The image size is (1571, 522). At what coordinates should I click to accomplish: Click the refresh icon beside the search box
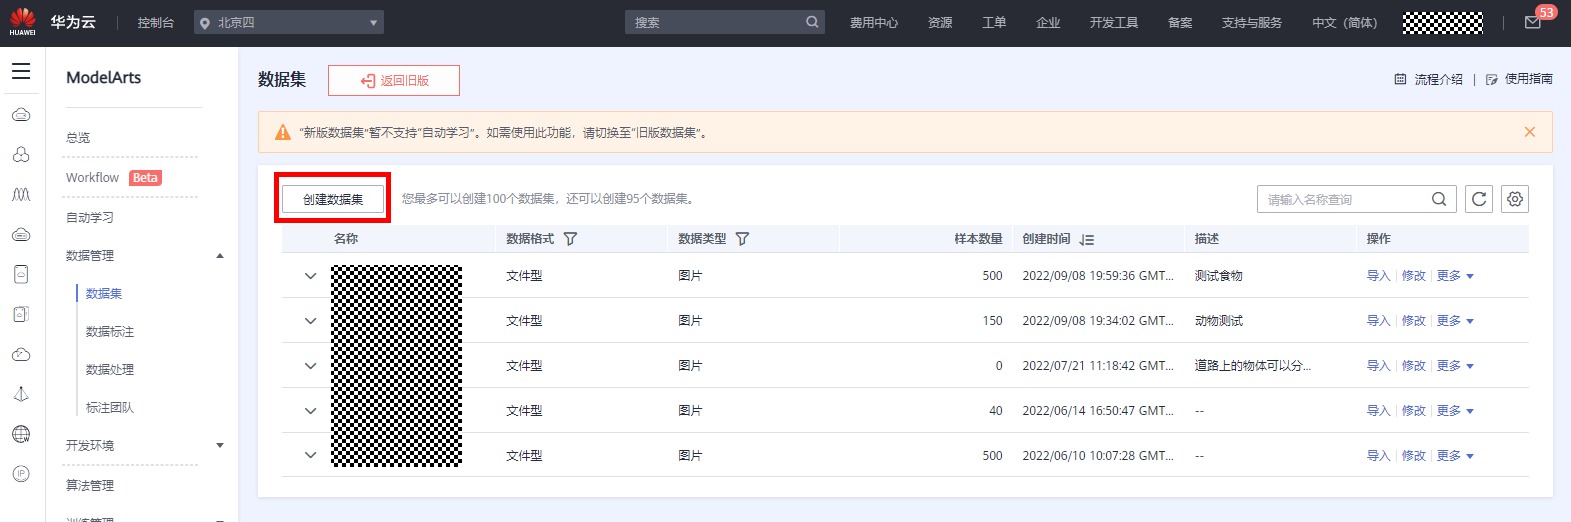pyautogui.click(x=1479, y=199)
